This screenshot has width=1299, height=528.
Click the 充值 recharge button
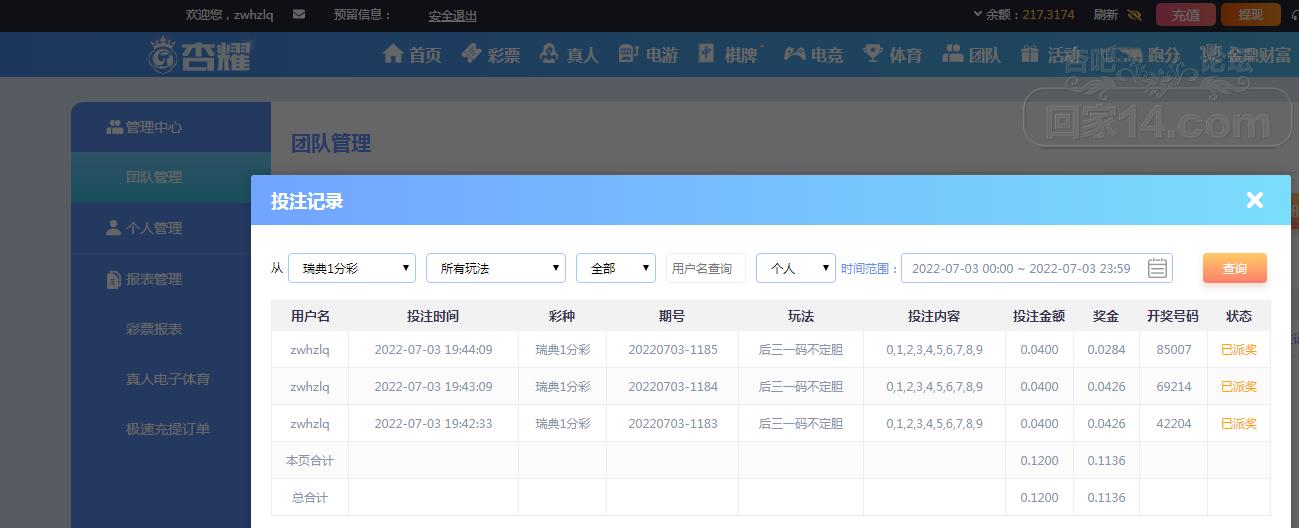point(1185,15)
